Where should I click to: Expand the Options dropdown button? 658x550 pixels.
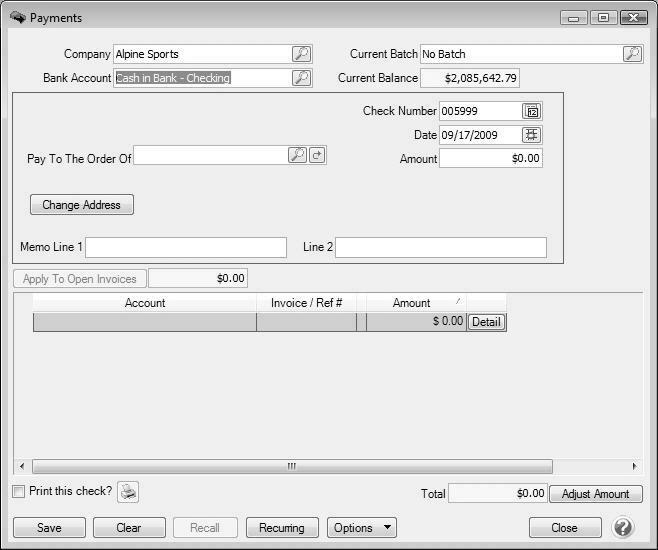[361, 527]
